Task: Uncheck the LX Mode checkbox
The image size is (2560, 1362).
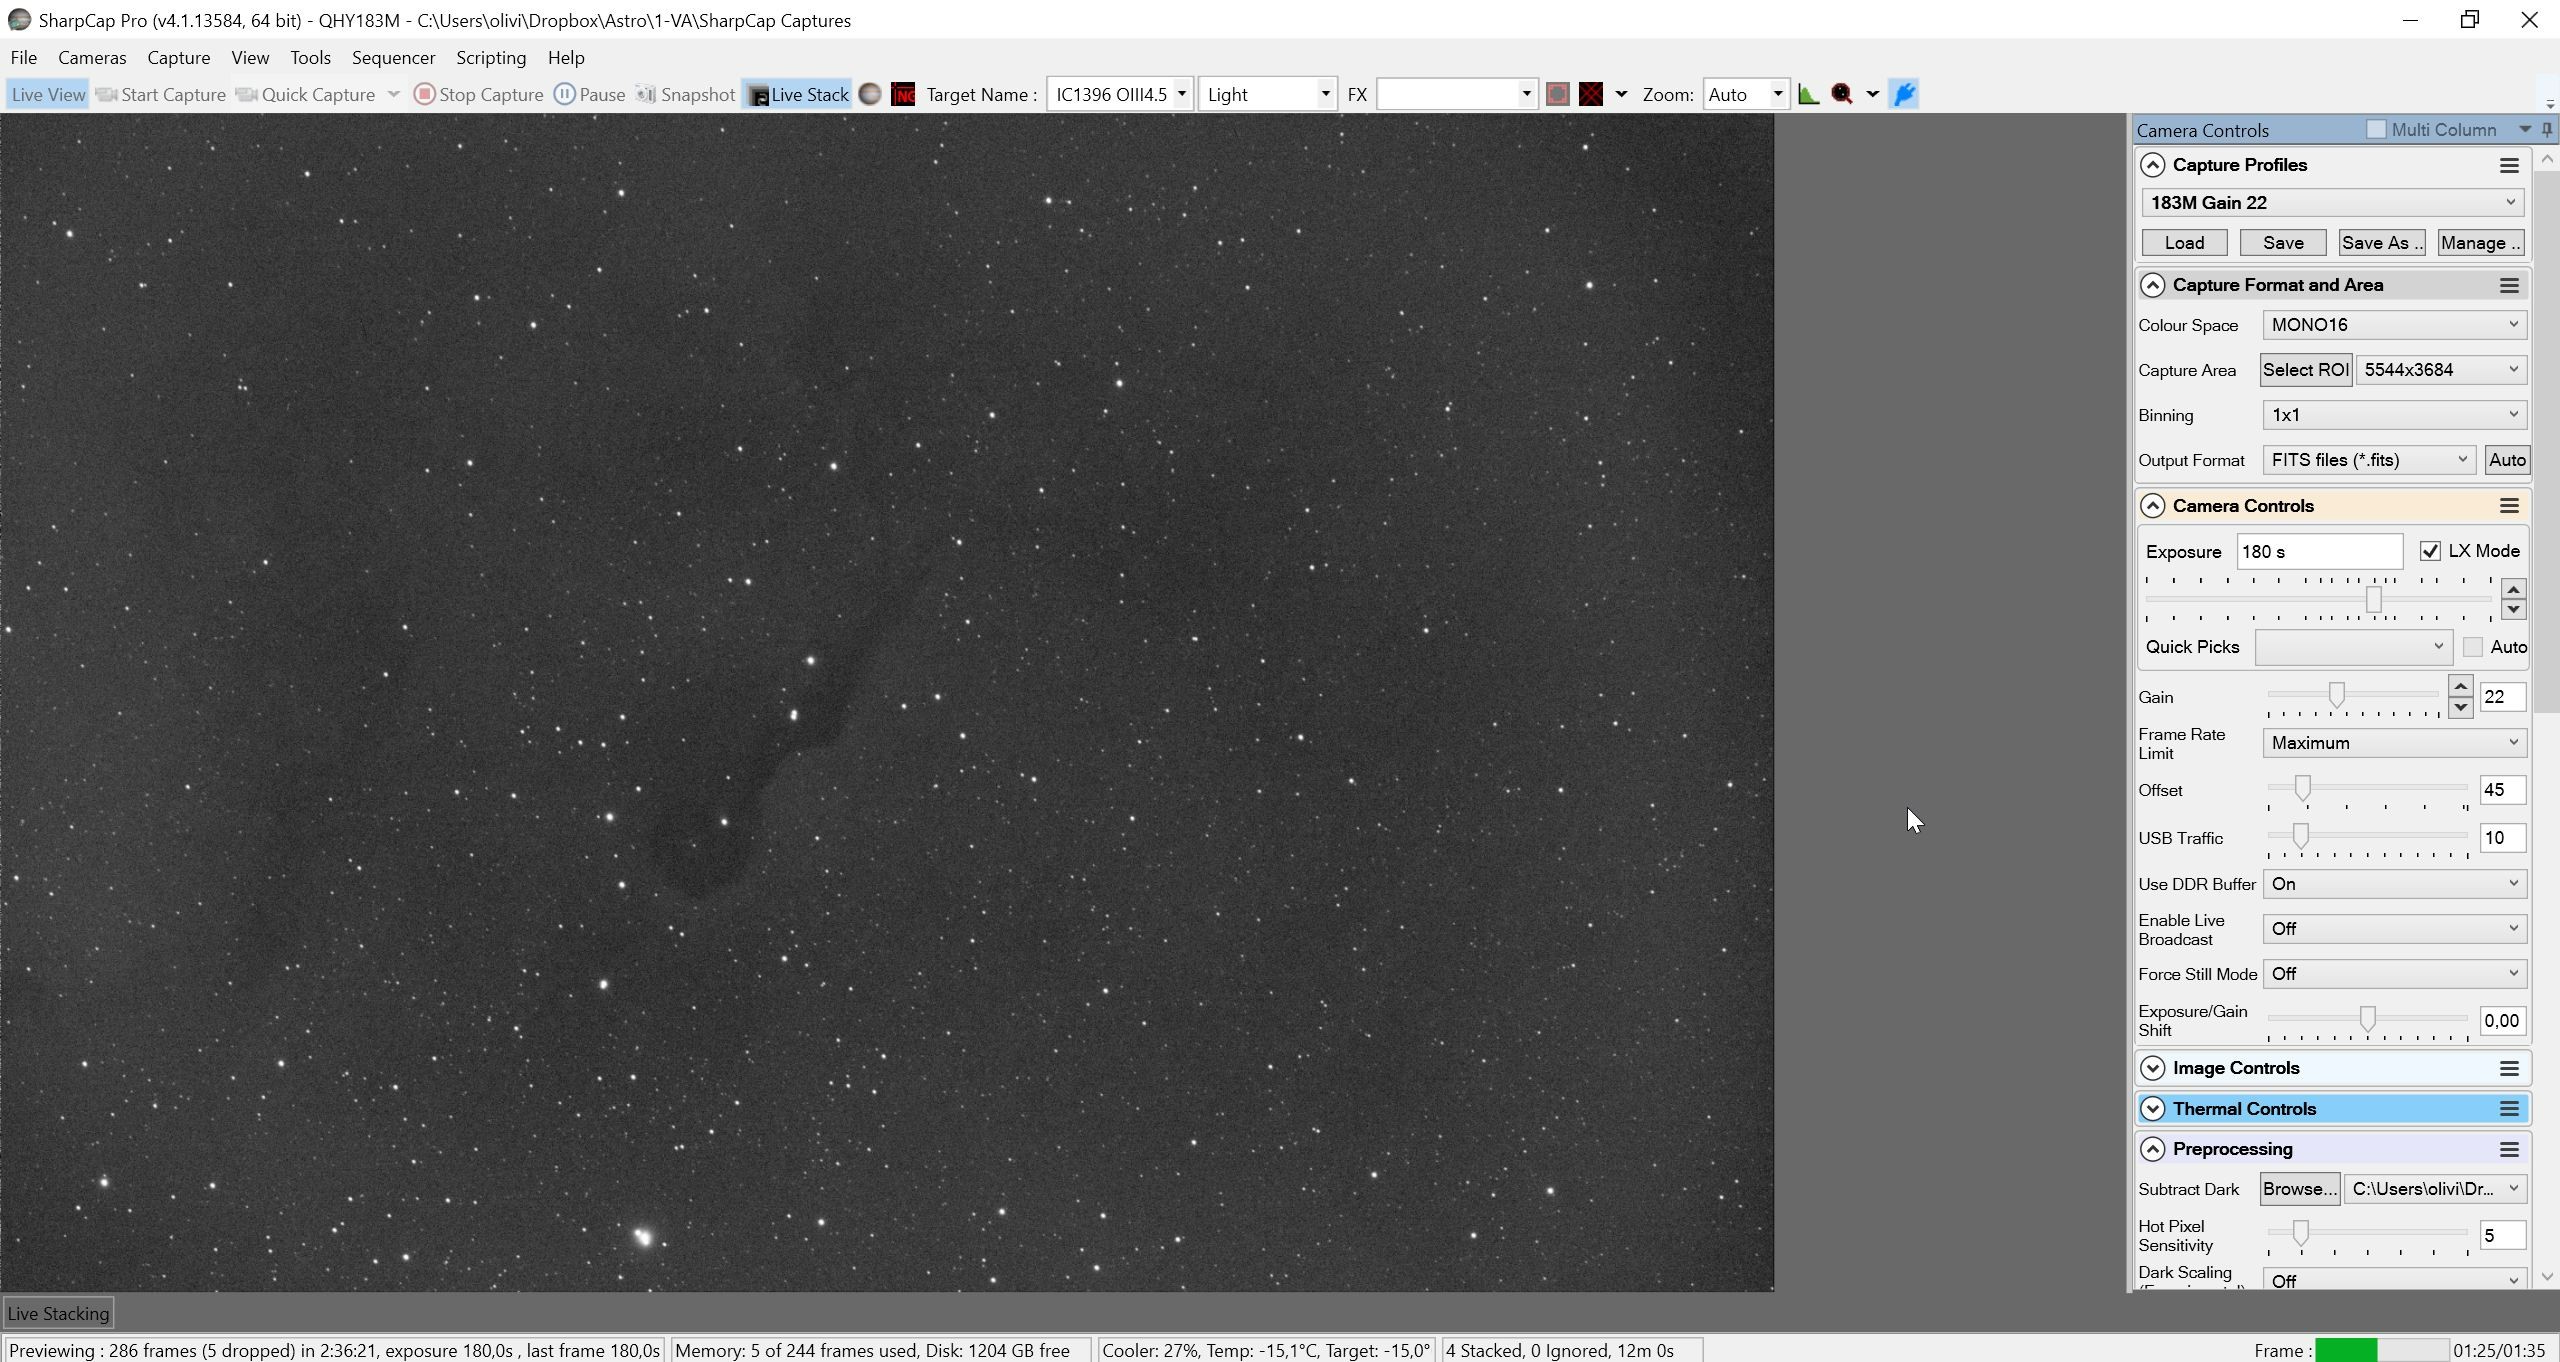Action: (x=2430, y=551)
